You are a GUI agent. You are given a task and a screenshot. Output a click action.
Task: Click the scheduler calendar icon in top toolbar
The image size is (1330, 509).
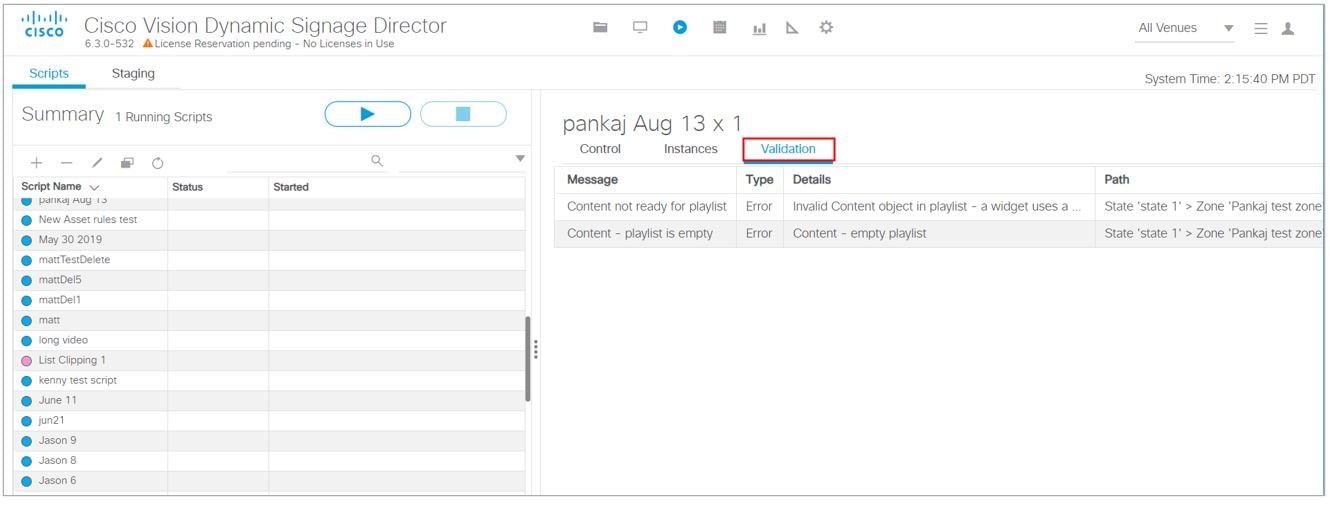719,28
